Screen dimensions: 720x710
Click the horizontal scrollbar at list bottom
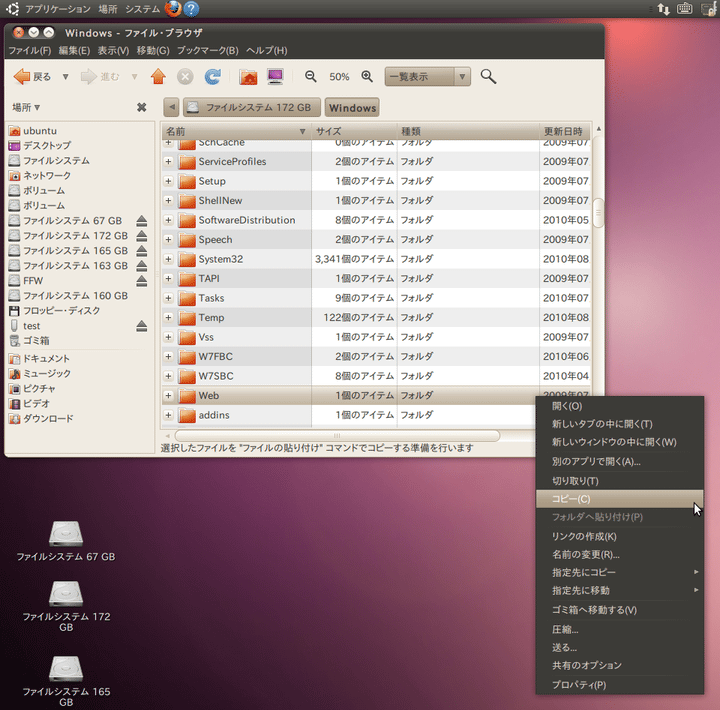click(x=337, y=435)
